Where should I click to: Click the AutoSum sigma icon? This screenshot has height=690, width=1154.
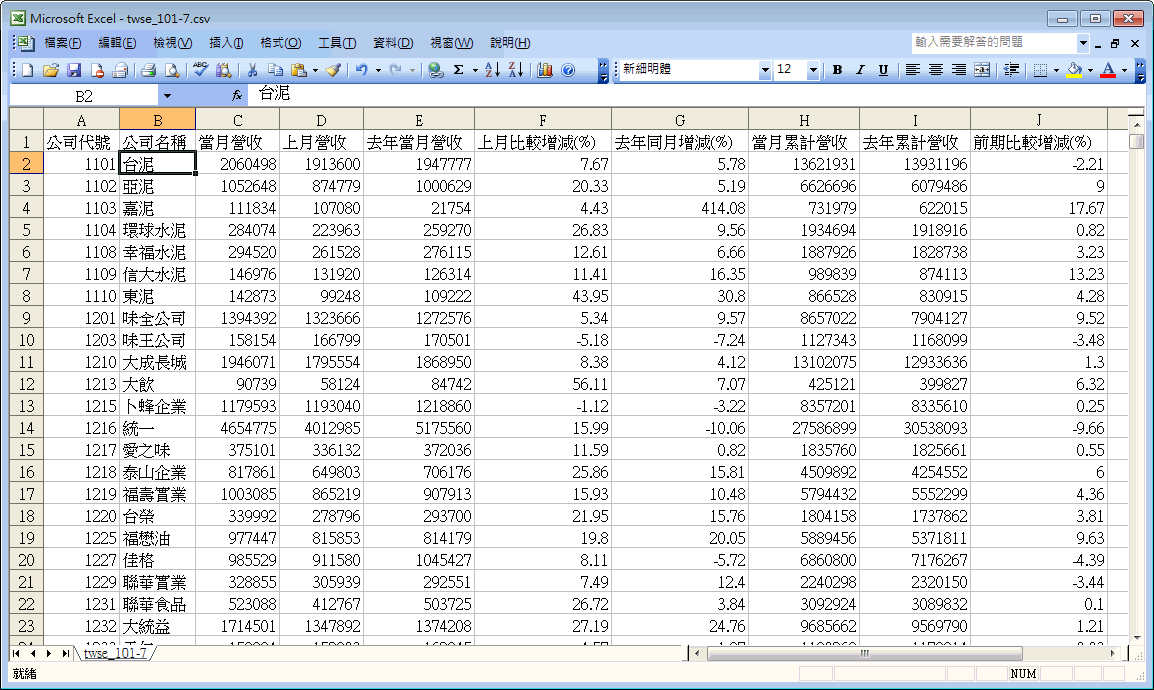tap(459, 70)
